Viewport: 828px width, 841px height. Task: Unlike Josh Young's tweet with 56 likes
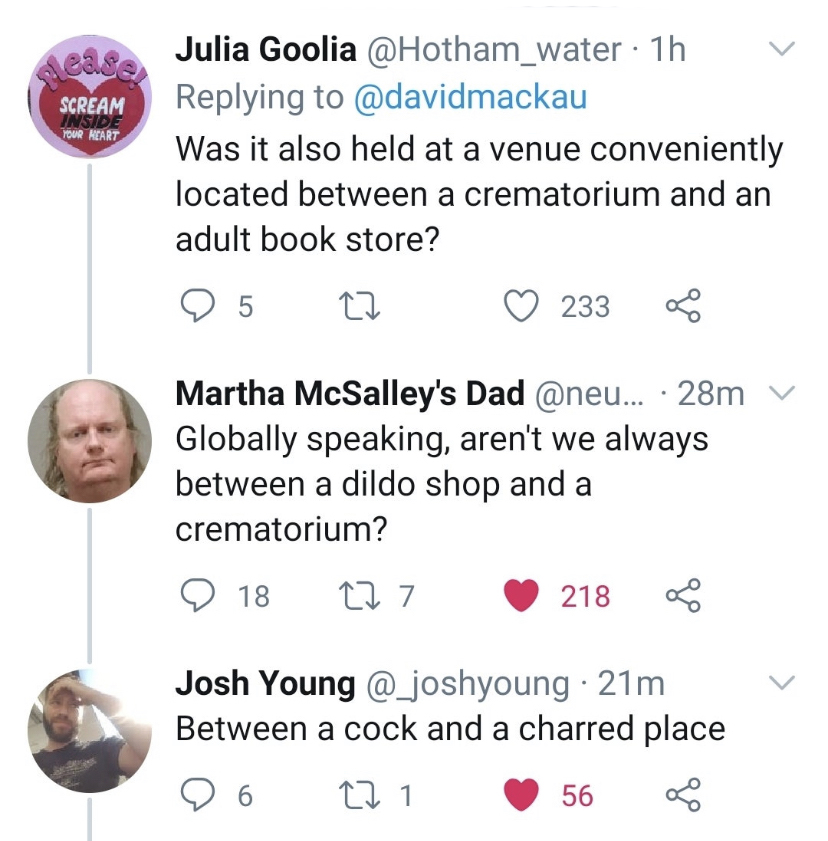click(x=521, y=795)
